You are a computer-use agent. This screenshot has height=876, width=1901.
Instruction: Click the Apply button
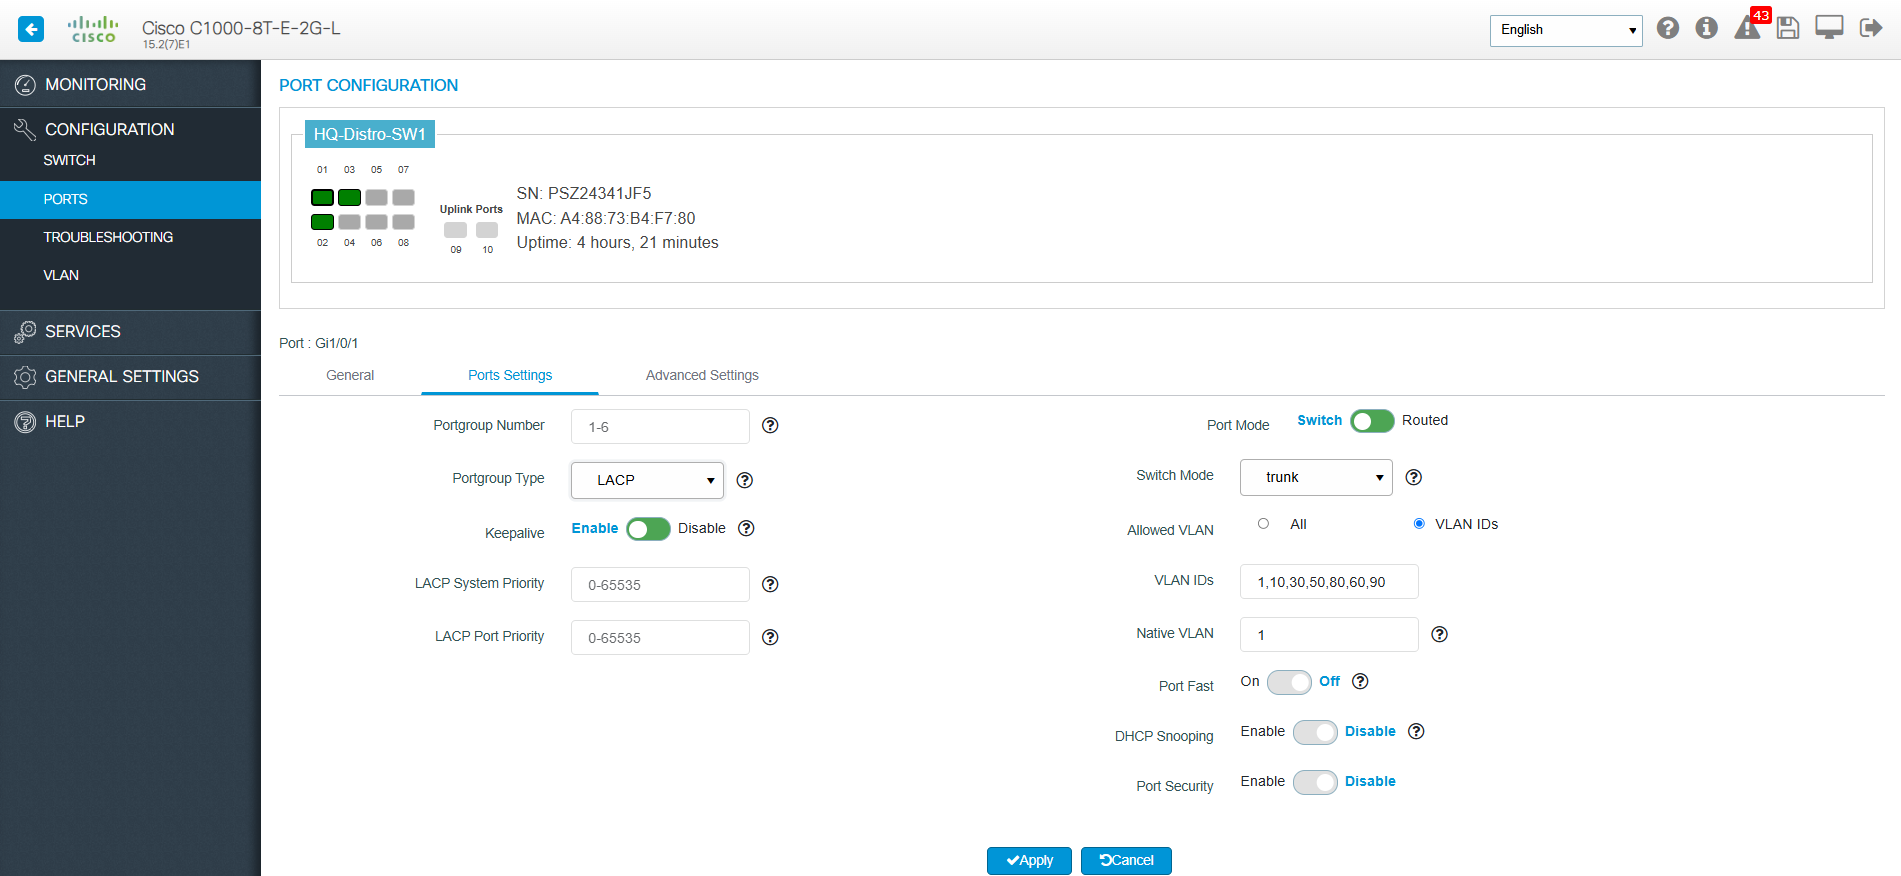pos(1029,861)
